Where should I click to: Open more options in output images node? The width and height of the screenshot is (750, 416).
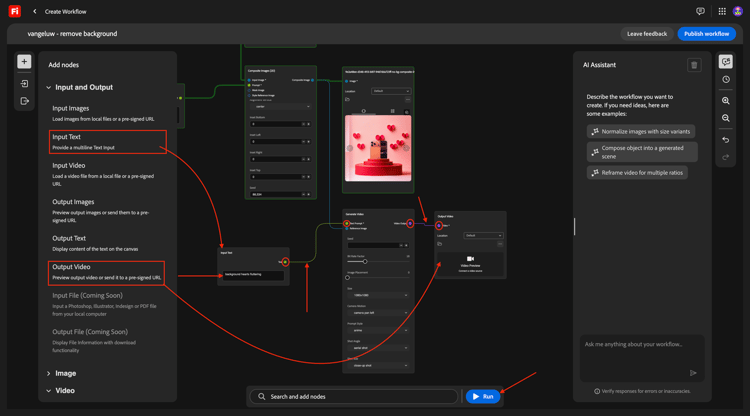click(x=408, y=99)
